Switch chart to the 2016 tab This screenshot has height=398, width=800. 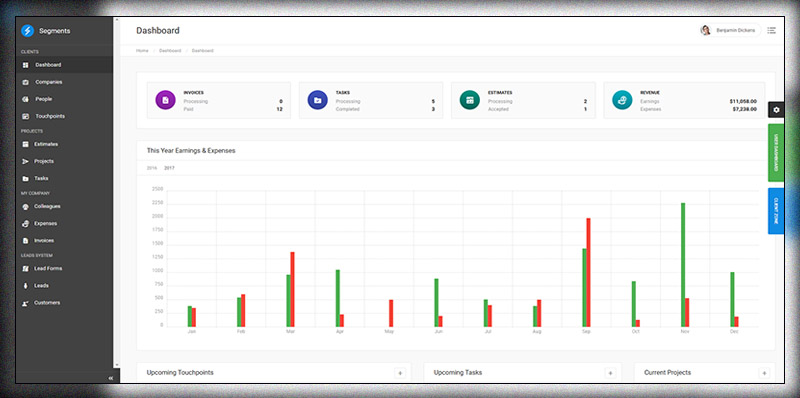(x=152, y=168)
